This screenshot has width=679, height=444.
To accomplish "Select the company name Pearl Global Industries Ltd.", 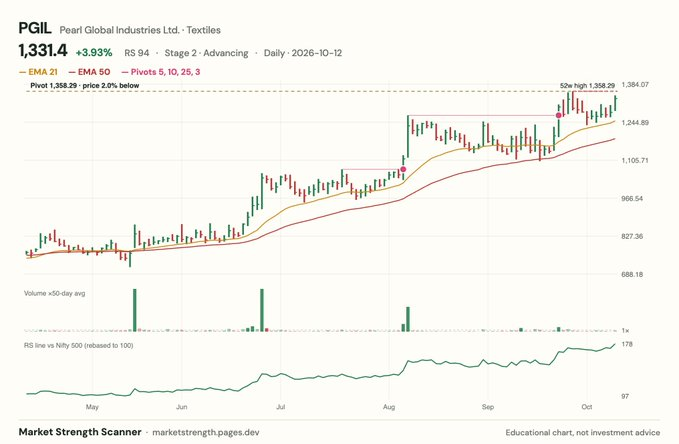I will pos(119,30).
